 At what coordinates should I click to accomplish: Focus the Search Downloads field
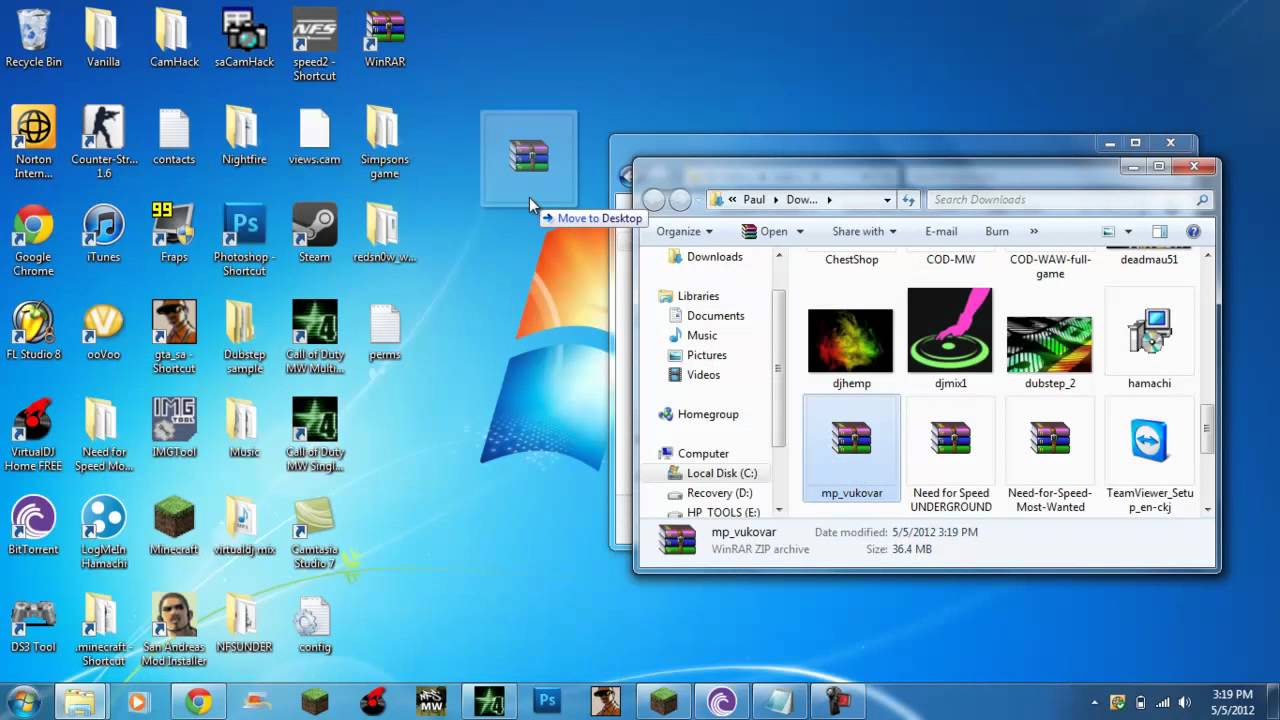tap(1070, 200)
